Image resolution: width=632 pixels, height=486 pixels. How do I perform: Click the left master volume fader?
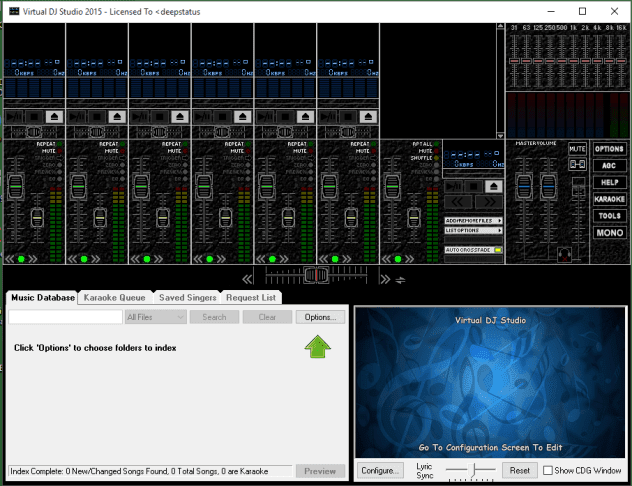tap(524, 187)
